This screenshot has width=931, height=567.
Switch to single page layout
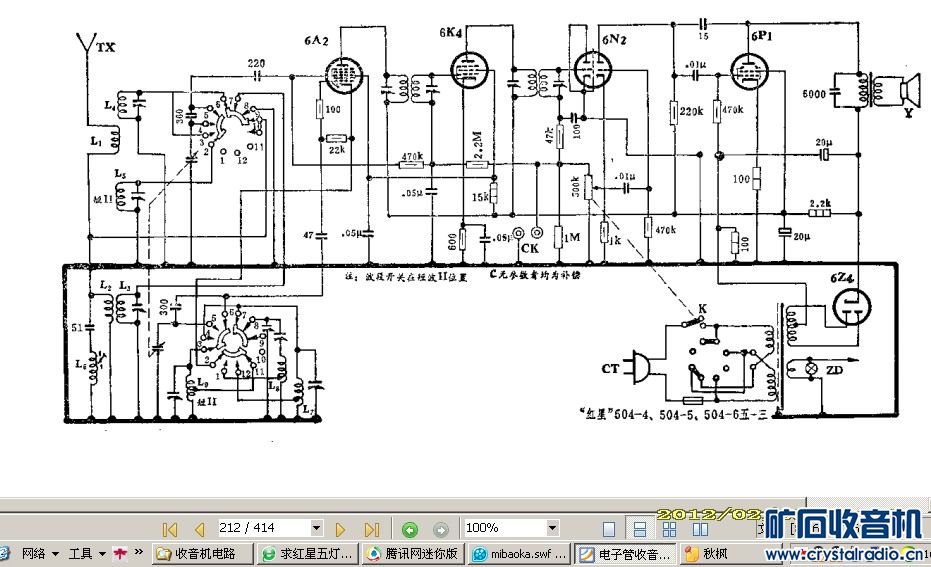[x=609, y=528]
